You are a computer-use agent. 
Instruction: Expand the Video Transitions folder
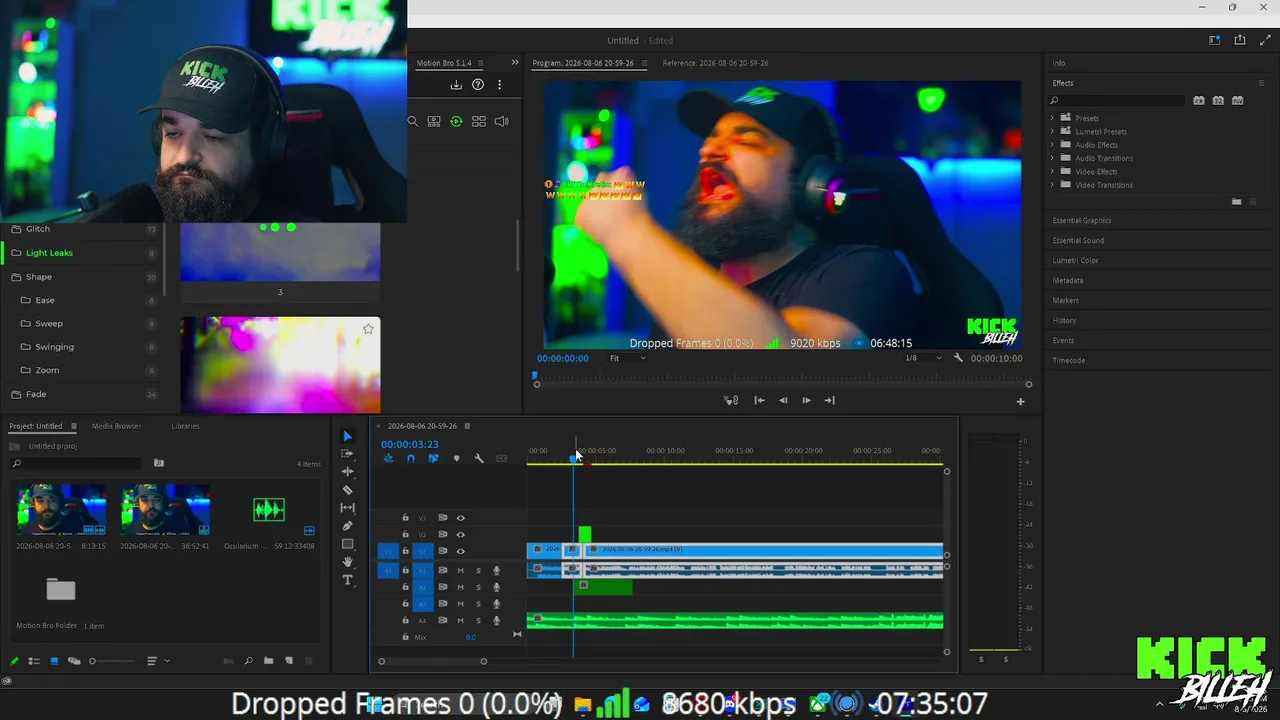coord(1052,185)
